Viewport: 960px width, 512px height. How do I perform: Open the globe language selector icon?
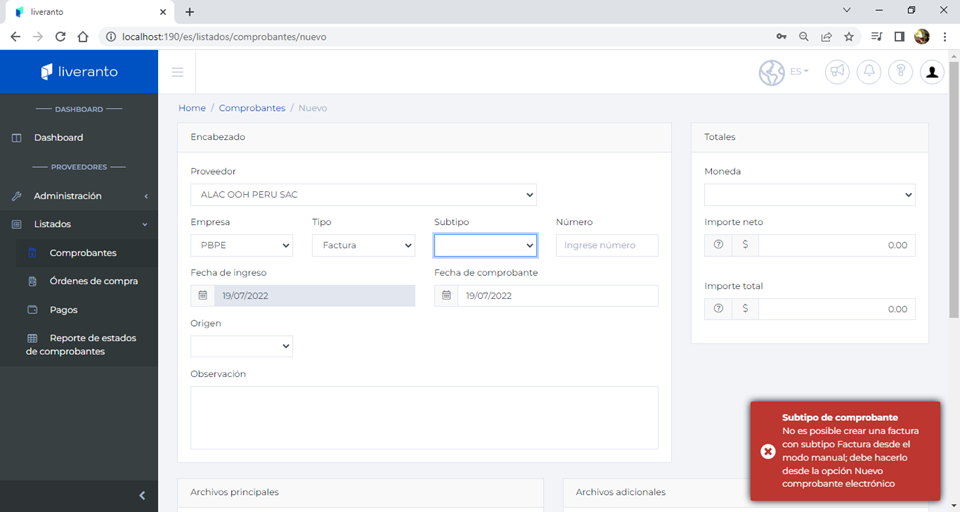(x=771, y=72)
